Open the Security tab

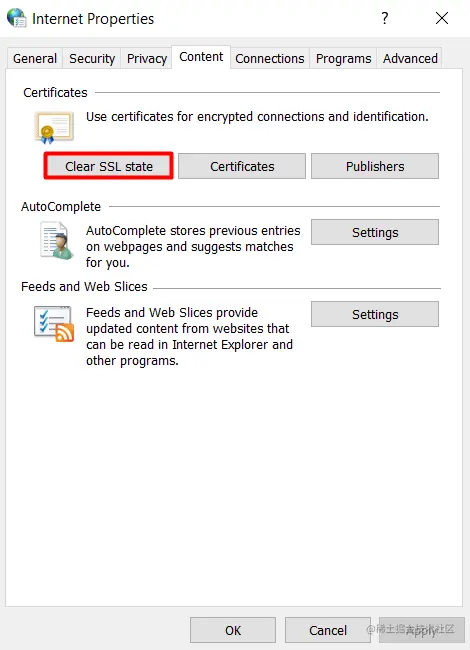pyautogui.click(x=92, y=58)
